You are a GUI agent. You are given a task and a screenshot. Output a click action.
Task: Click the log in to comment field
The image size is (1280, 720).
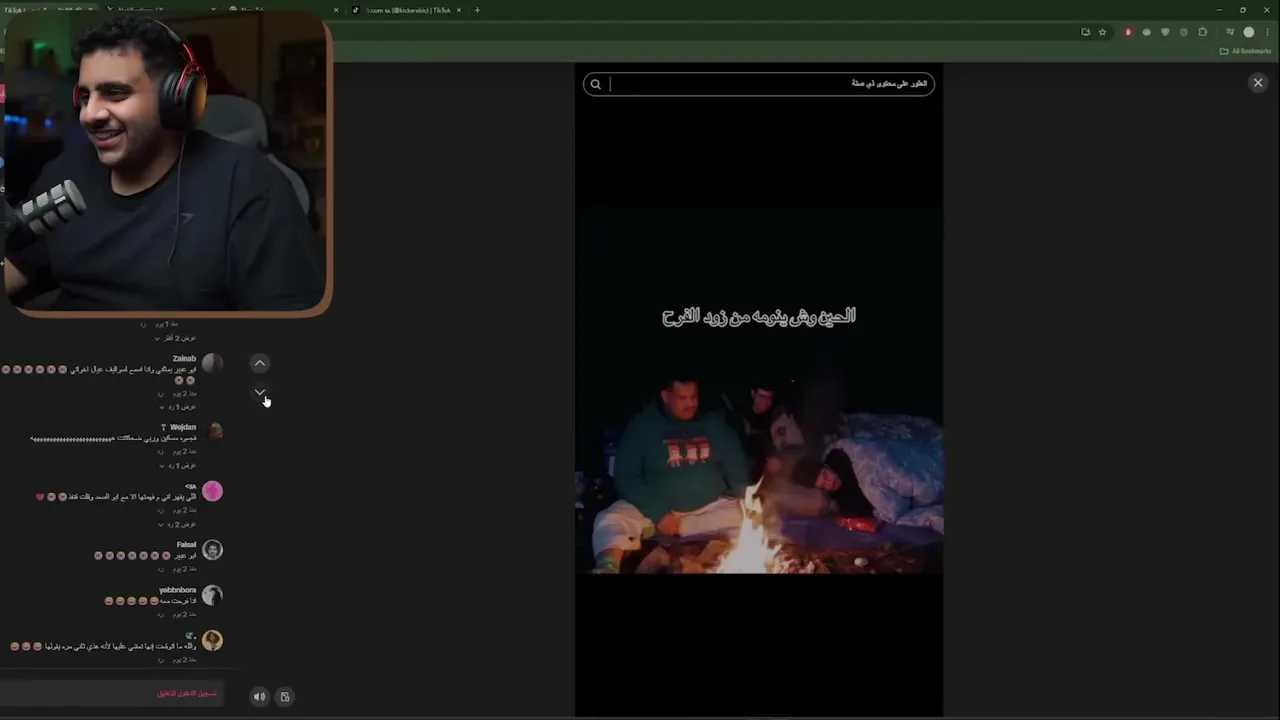click(110, 693)
